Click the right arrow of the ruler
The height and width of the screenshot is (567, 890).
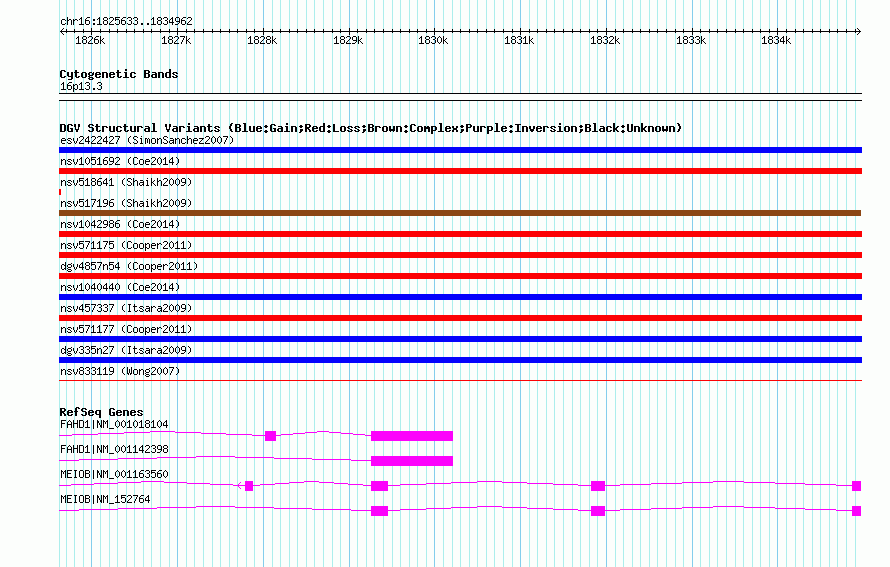859,32
